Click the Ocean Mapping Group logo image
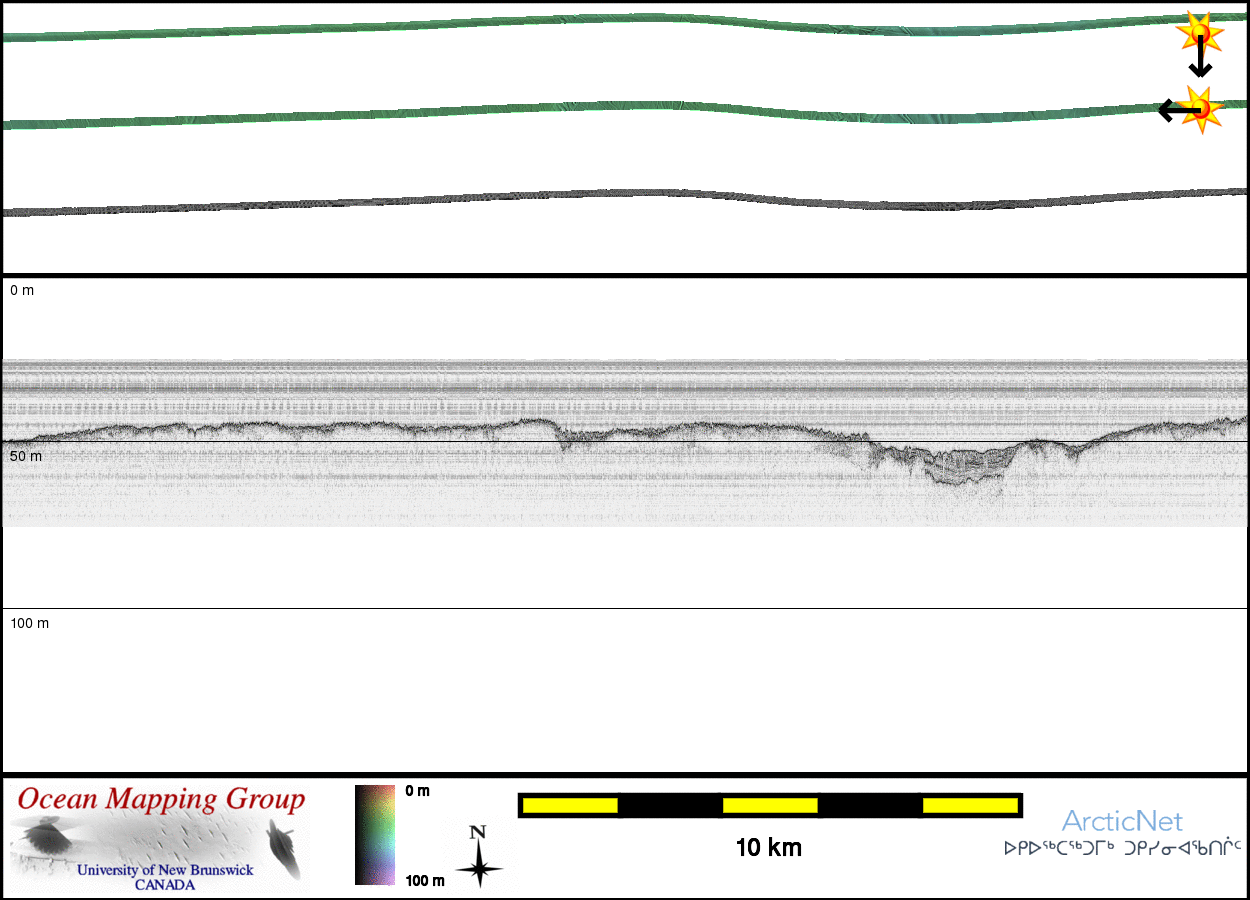 click(160, 838)
